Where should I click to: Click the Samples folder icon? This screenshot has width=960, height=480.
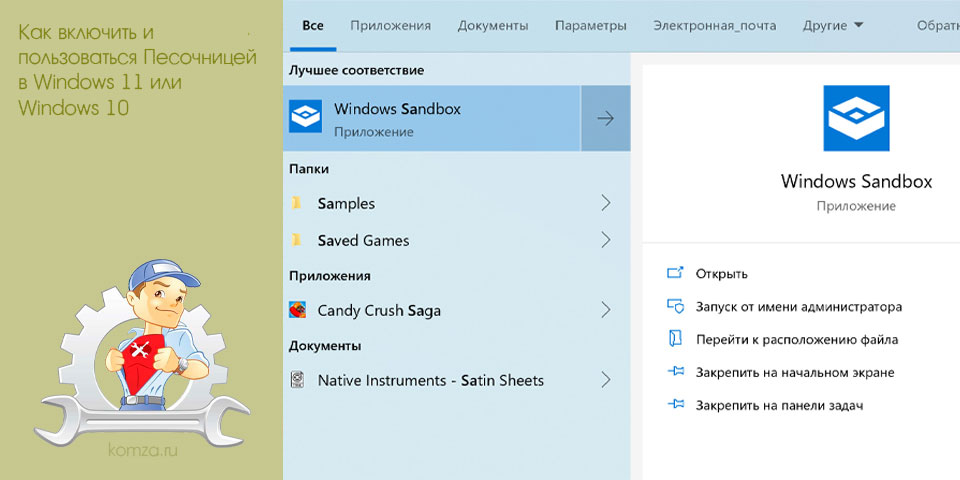pos(297,203)
